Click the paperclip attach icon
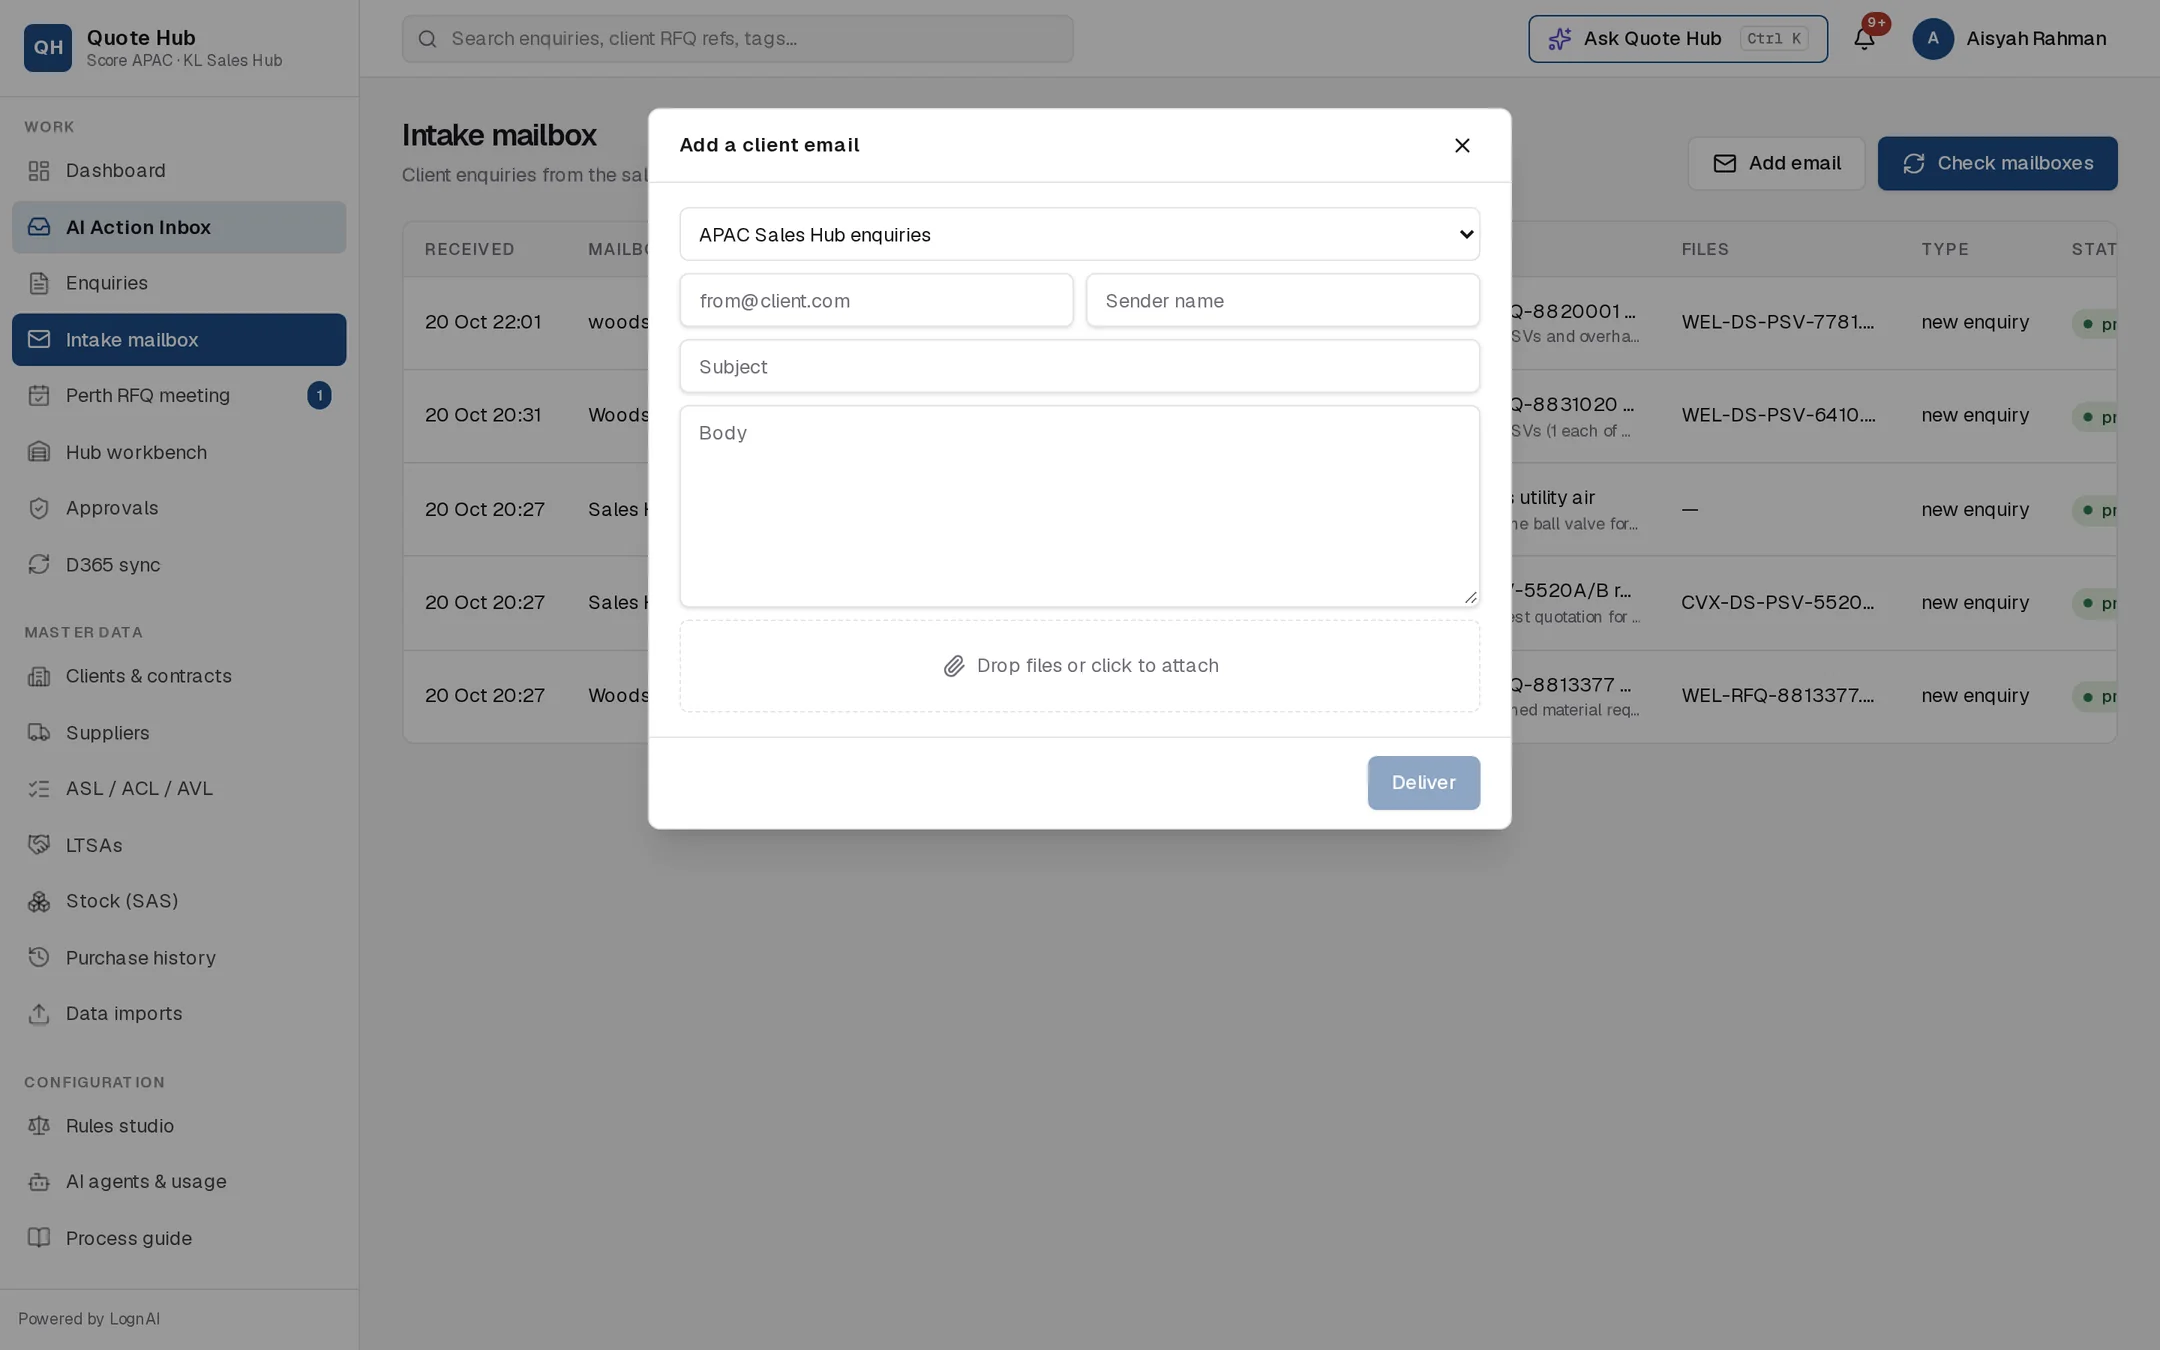 tap(954, 666)
